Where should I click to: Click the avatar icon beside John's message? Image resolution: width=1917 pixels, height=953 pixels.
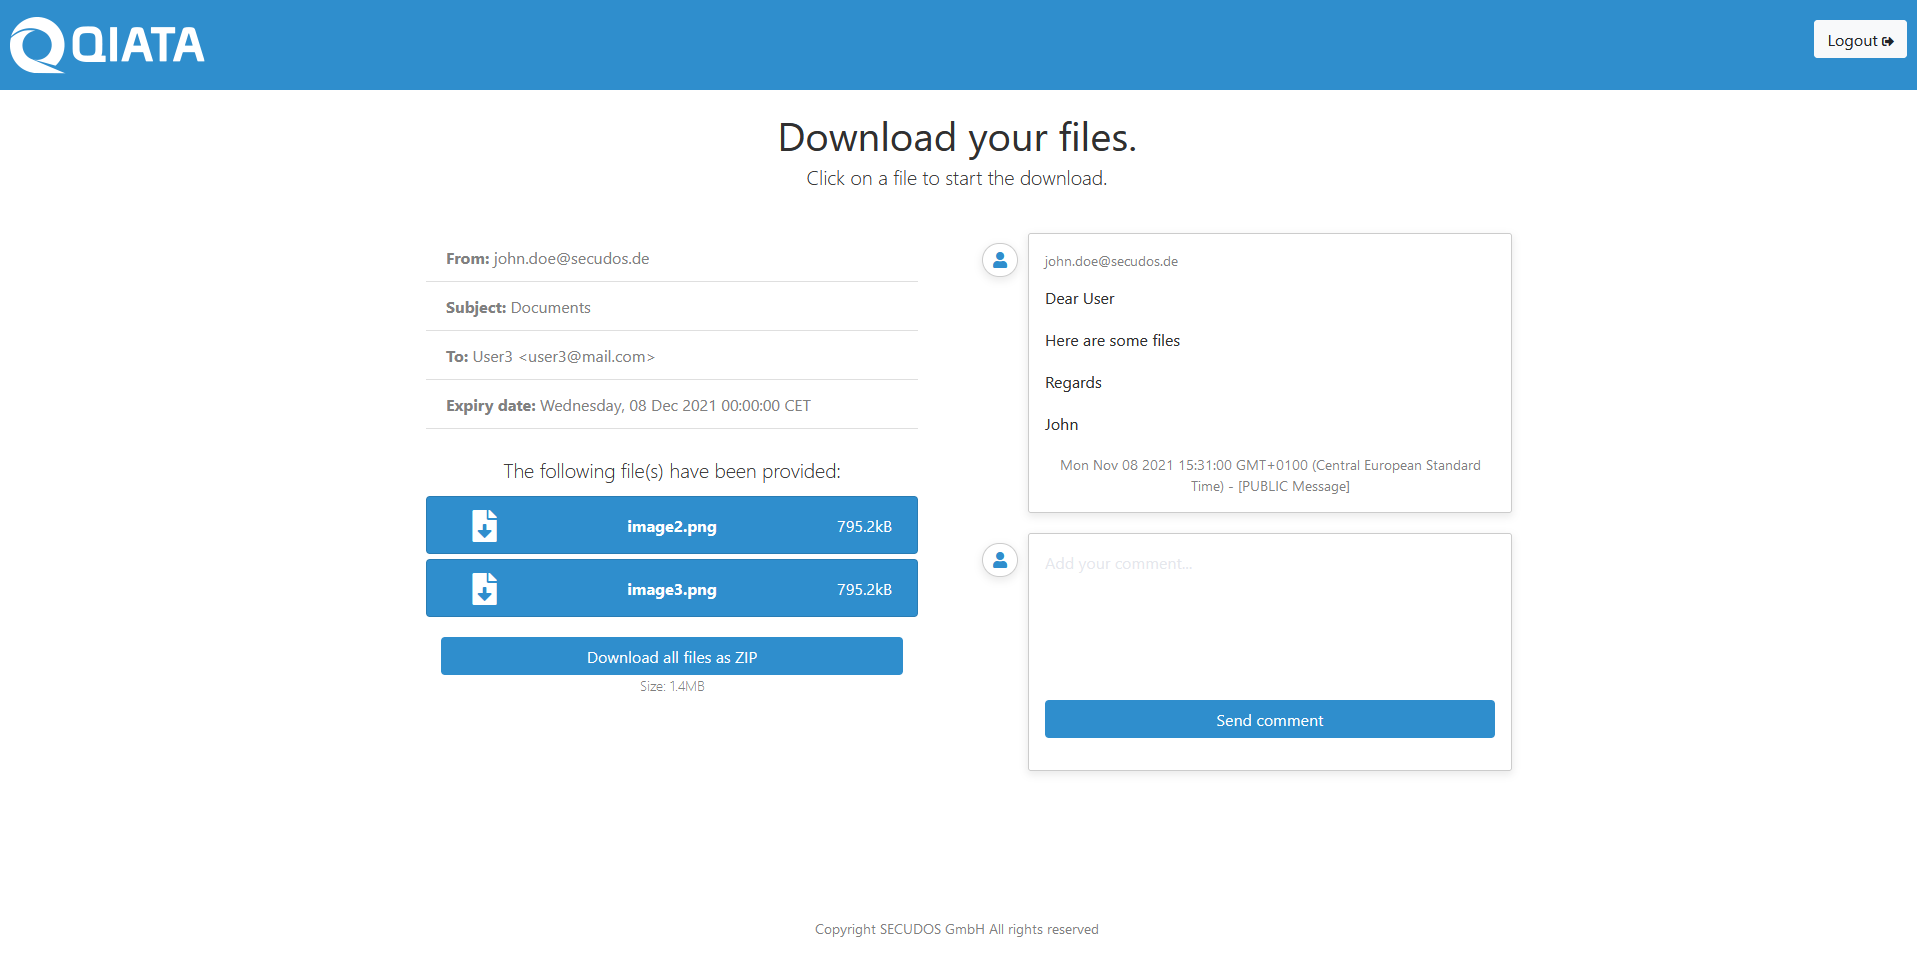coord(999,260)
